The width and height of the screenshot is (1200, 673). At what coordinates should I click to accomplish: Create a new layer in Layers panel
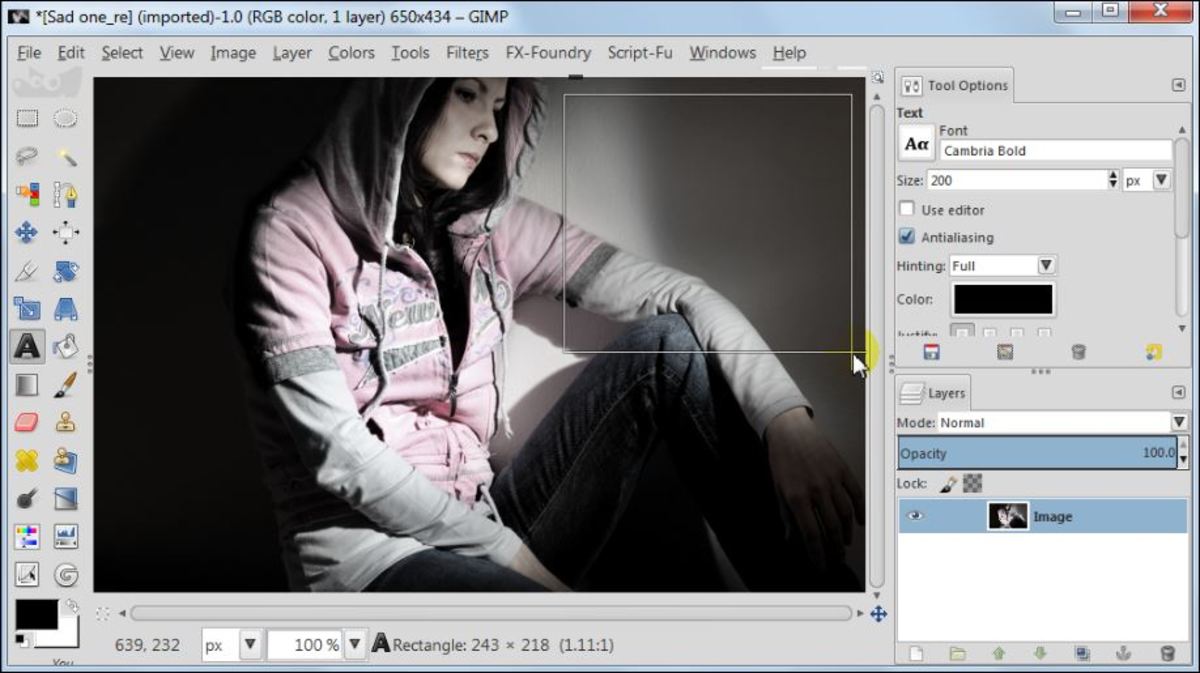tap(915, 653)
